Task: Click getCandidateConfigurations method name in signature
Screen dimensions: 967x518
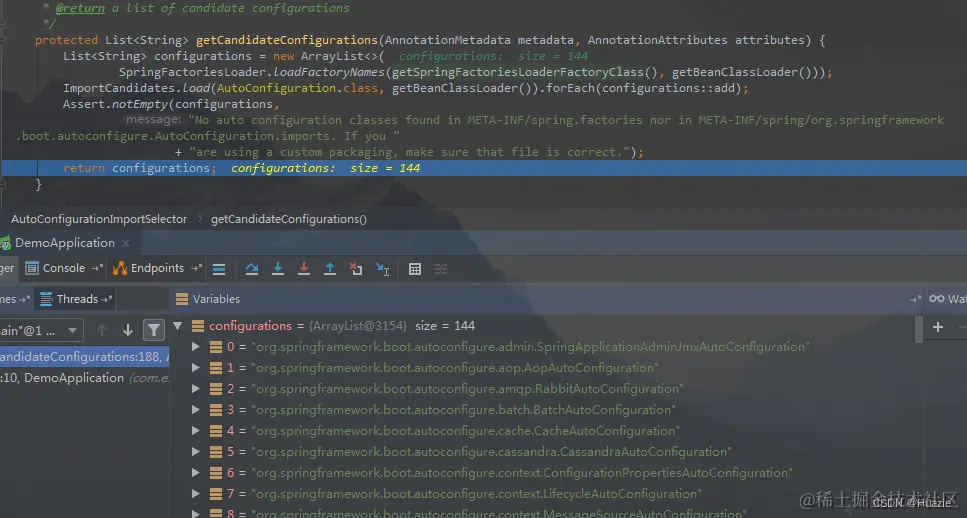Action: (x=286, y=40)
